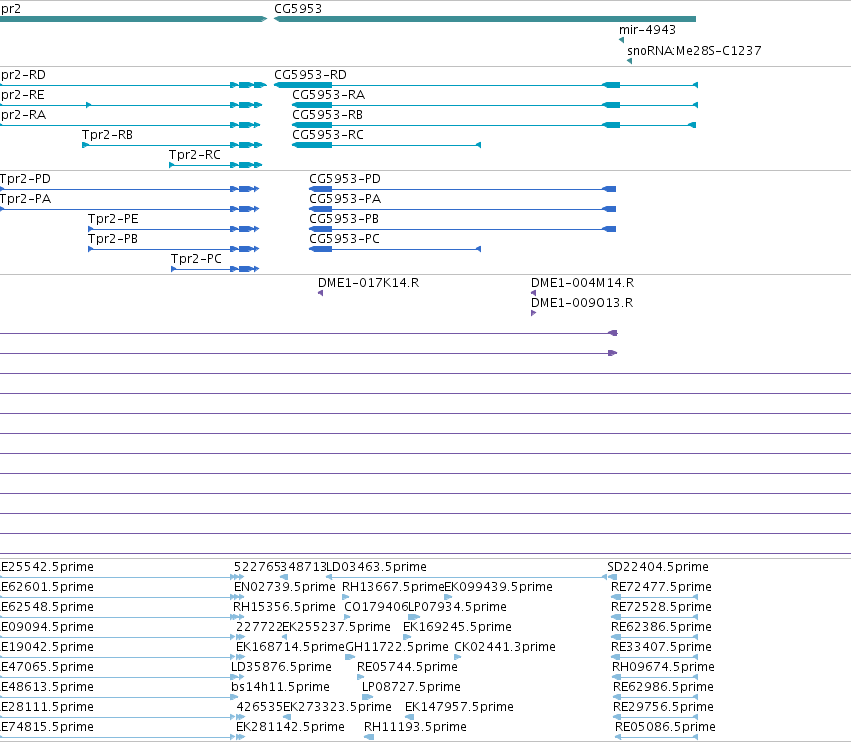Image resolution: width=851 pixels, height=742 pixels.
Task: Open the RE33407.5prime EST label
Action: (661, 648)
